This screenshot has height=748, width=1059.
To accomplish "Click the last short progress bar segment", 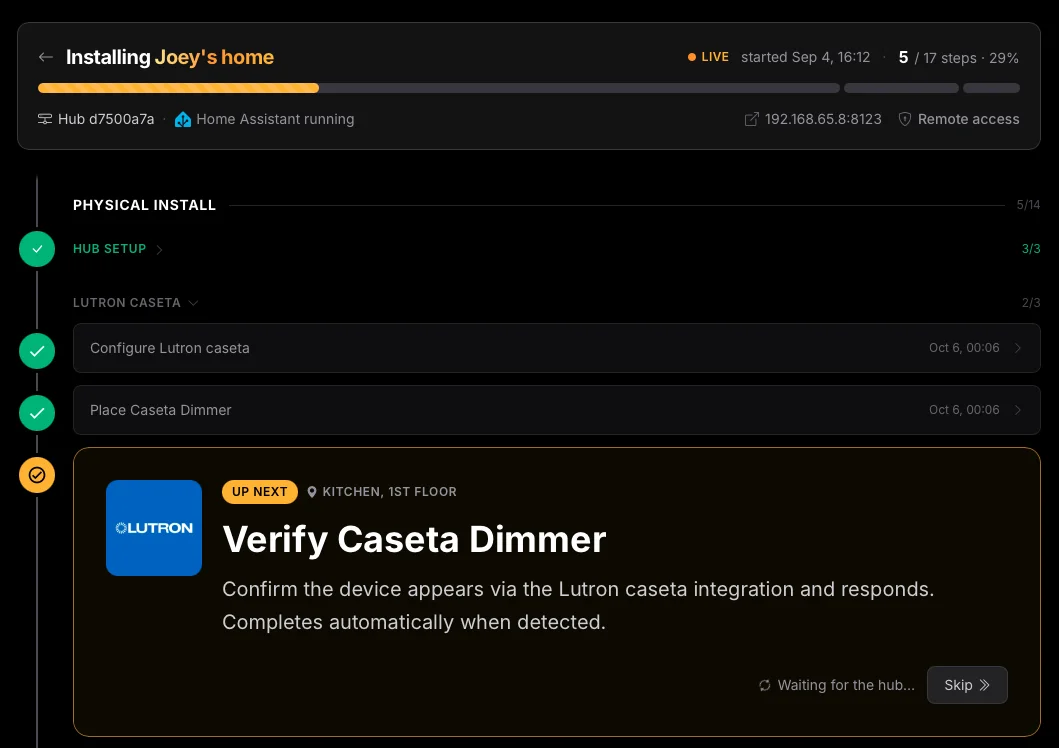I will click(x=991, y=88).
